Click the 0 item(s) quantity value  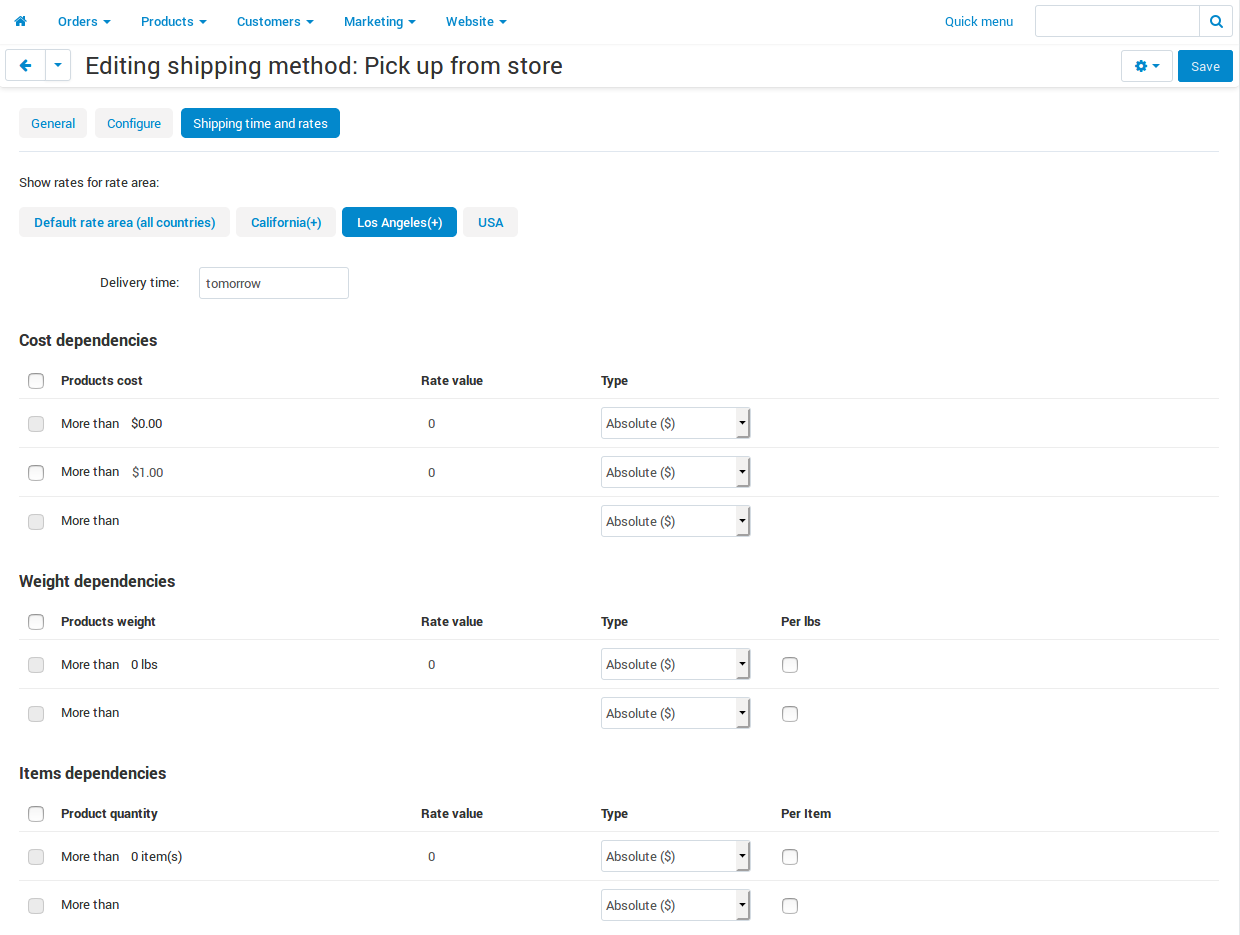(x=156, y=857)
